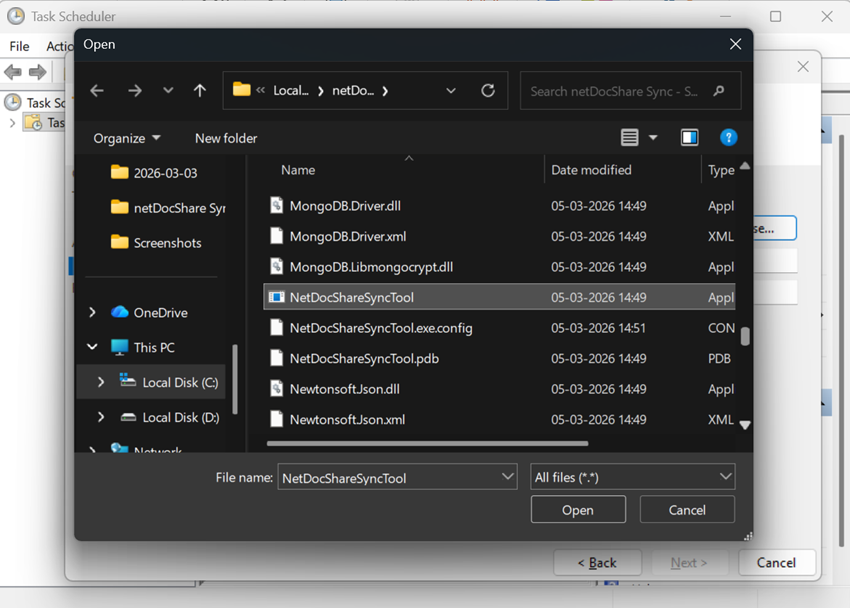Select OneDrive in navigation pane
Viewport: 850px width, 608px height.
(150, 312)
